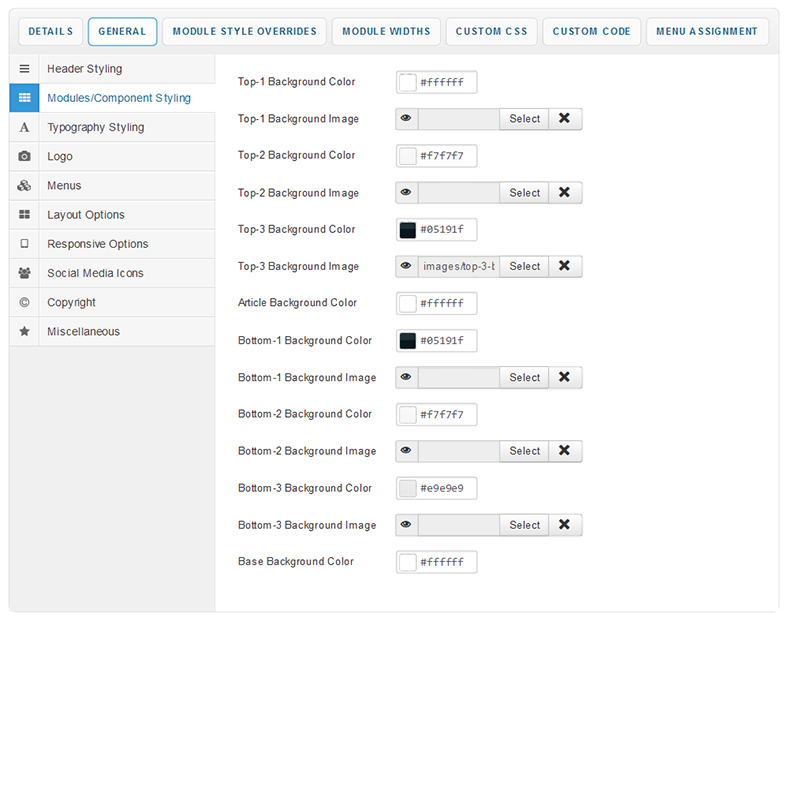Viewport: 788px width, 788px height.
Task: Click the Responsive Options tablet icon
Action: (x=24, y=244)
